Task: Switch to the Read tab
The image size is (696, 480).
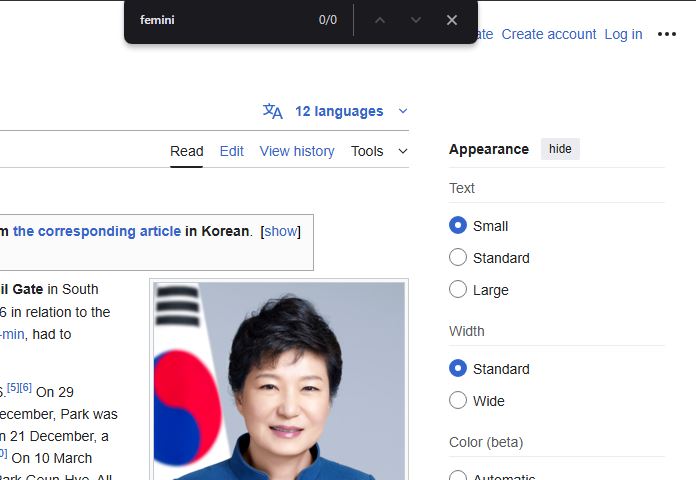Action: coord(186,151)
